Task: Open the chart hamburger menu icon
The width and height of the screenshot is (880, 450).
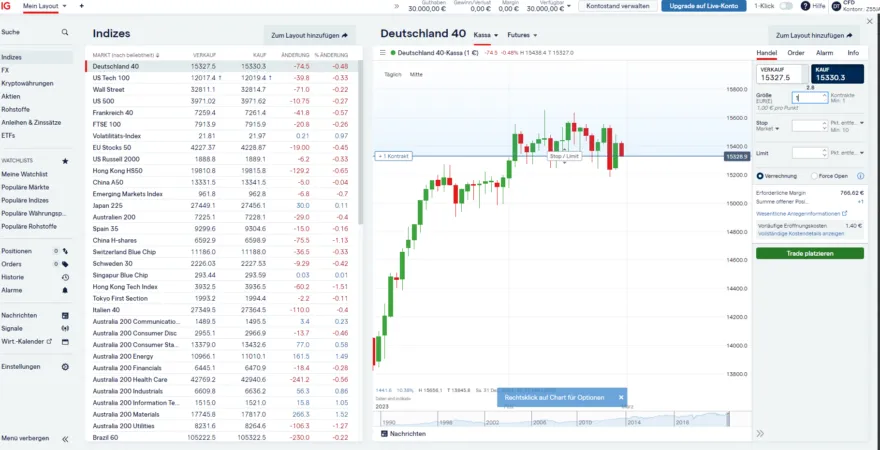Action: [x=384, y=52]
